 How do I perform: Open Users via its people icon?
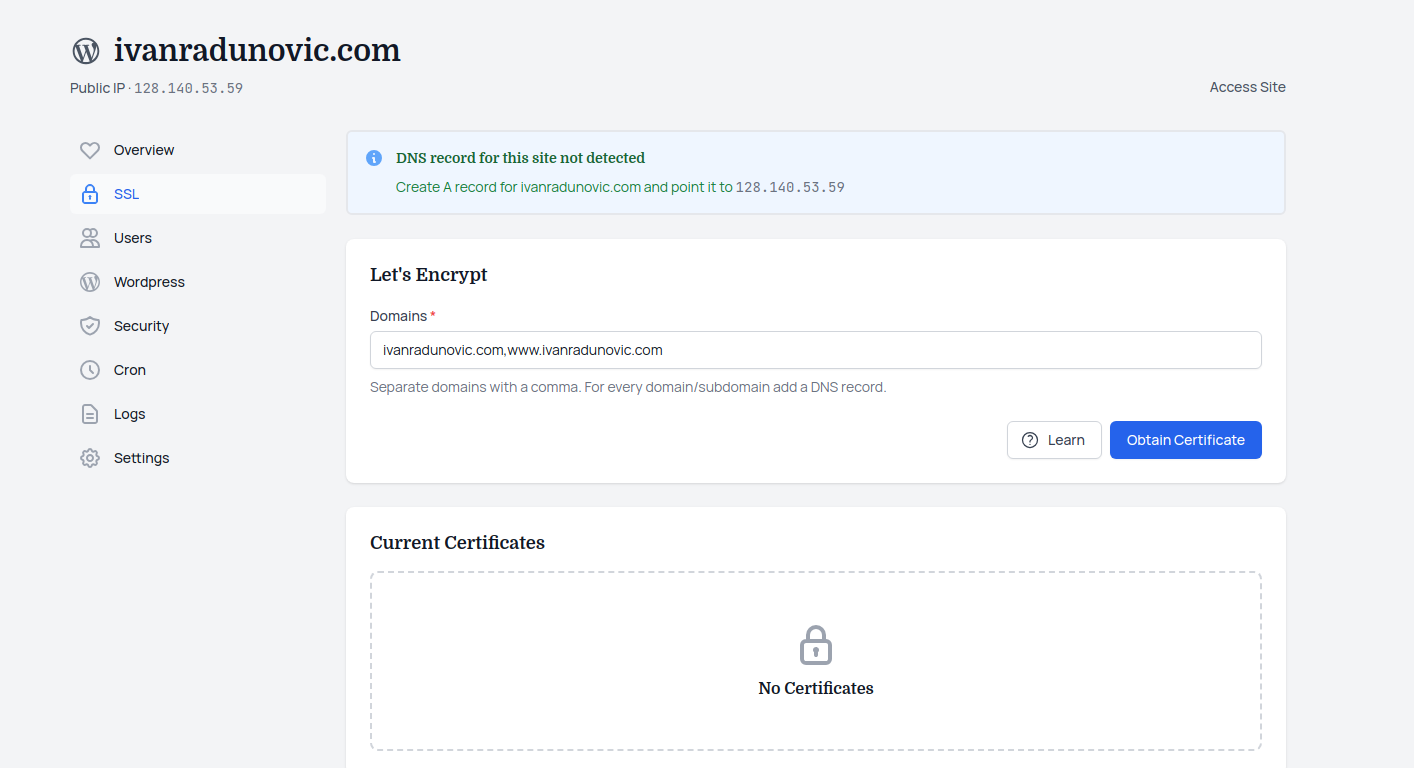click(x=90, y=238)
